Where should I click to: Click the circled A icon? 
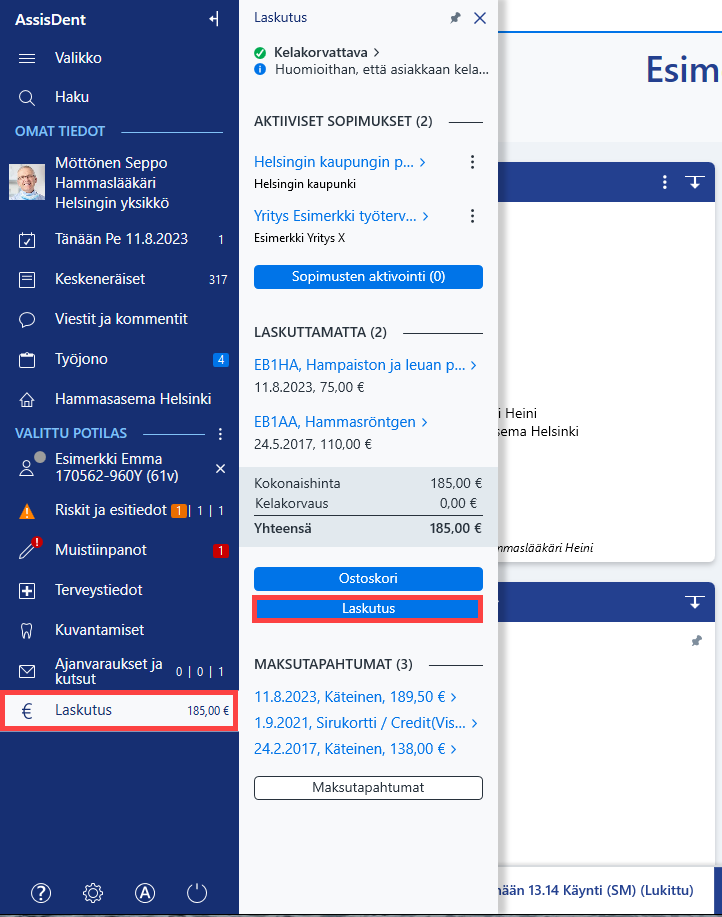click(x=145, y=892)
